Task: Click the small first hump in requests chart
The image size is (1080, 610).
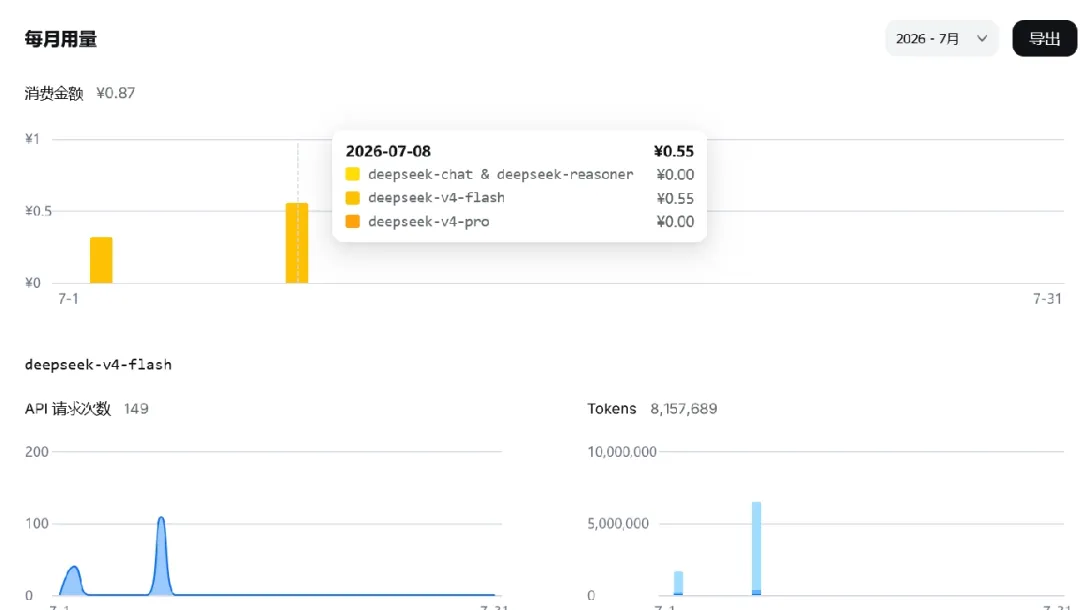Action: [73, 580]
